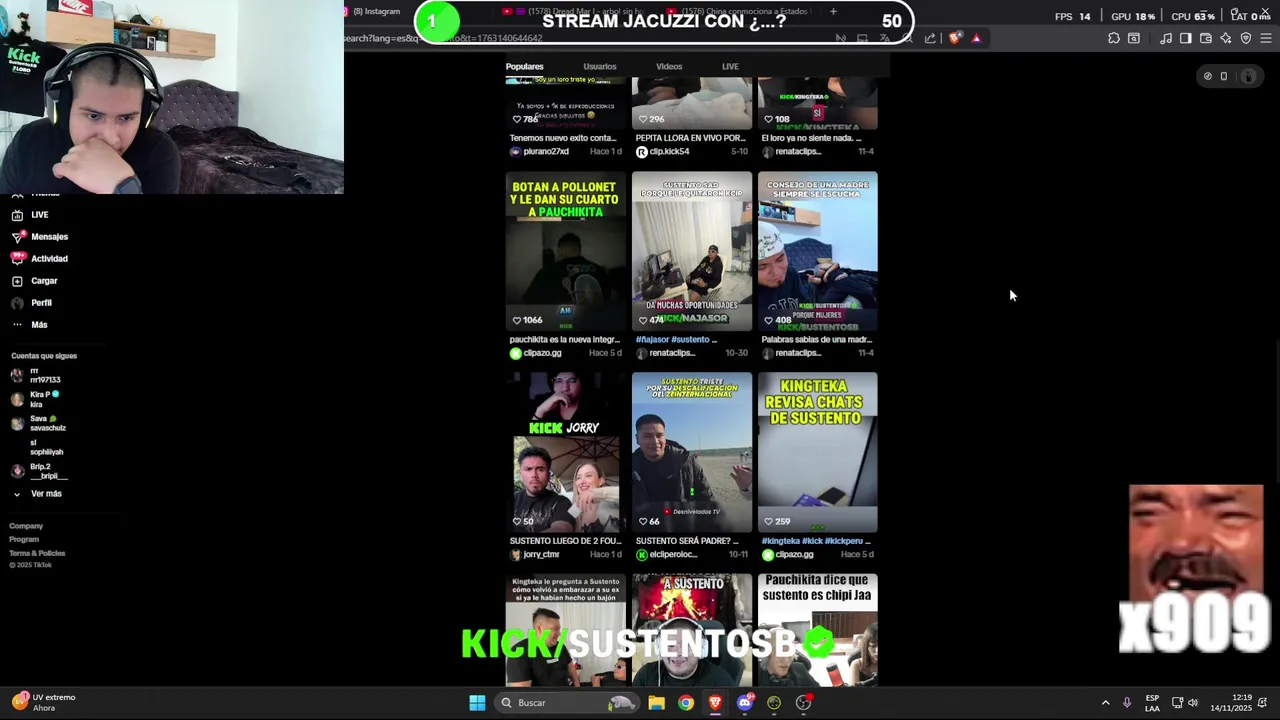Open Mensajes in the sidebar

[x=40, y=237]
